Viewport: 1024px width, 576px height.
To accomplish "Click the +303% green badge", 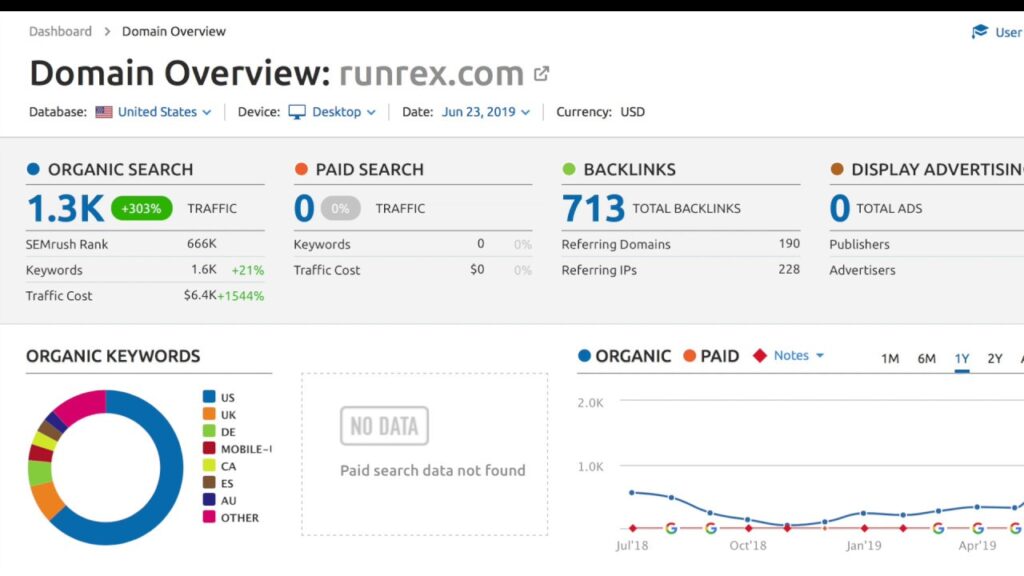I will (x=142, y=208).
